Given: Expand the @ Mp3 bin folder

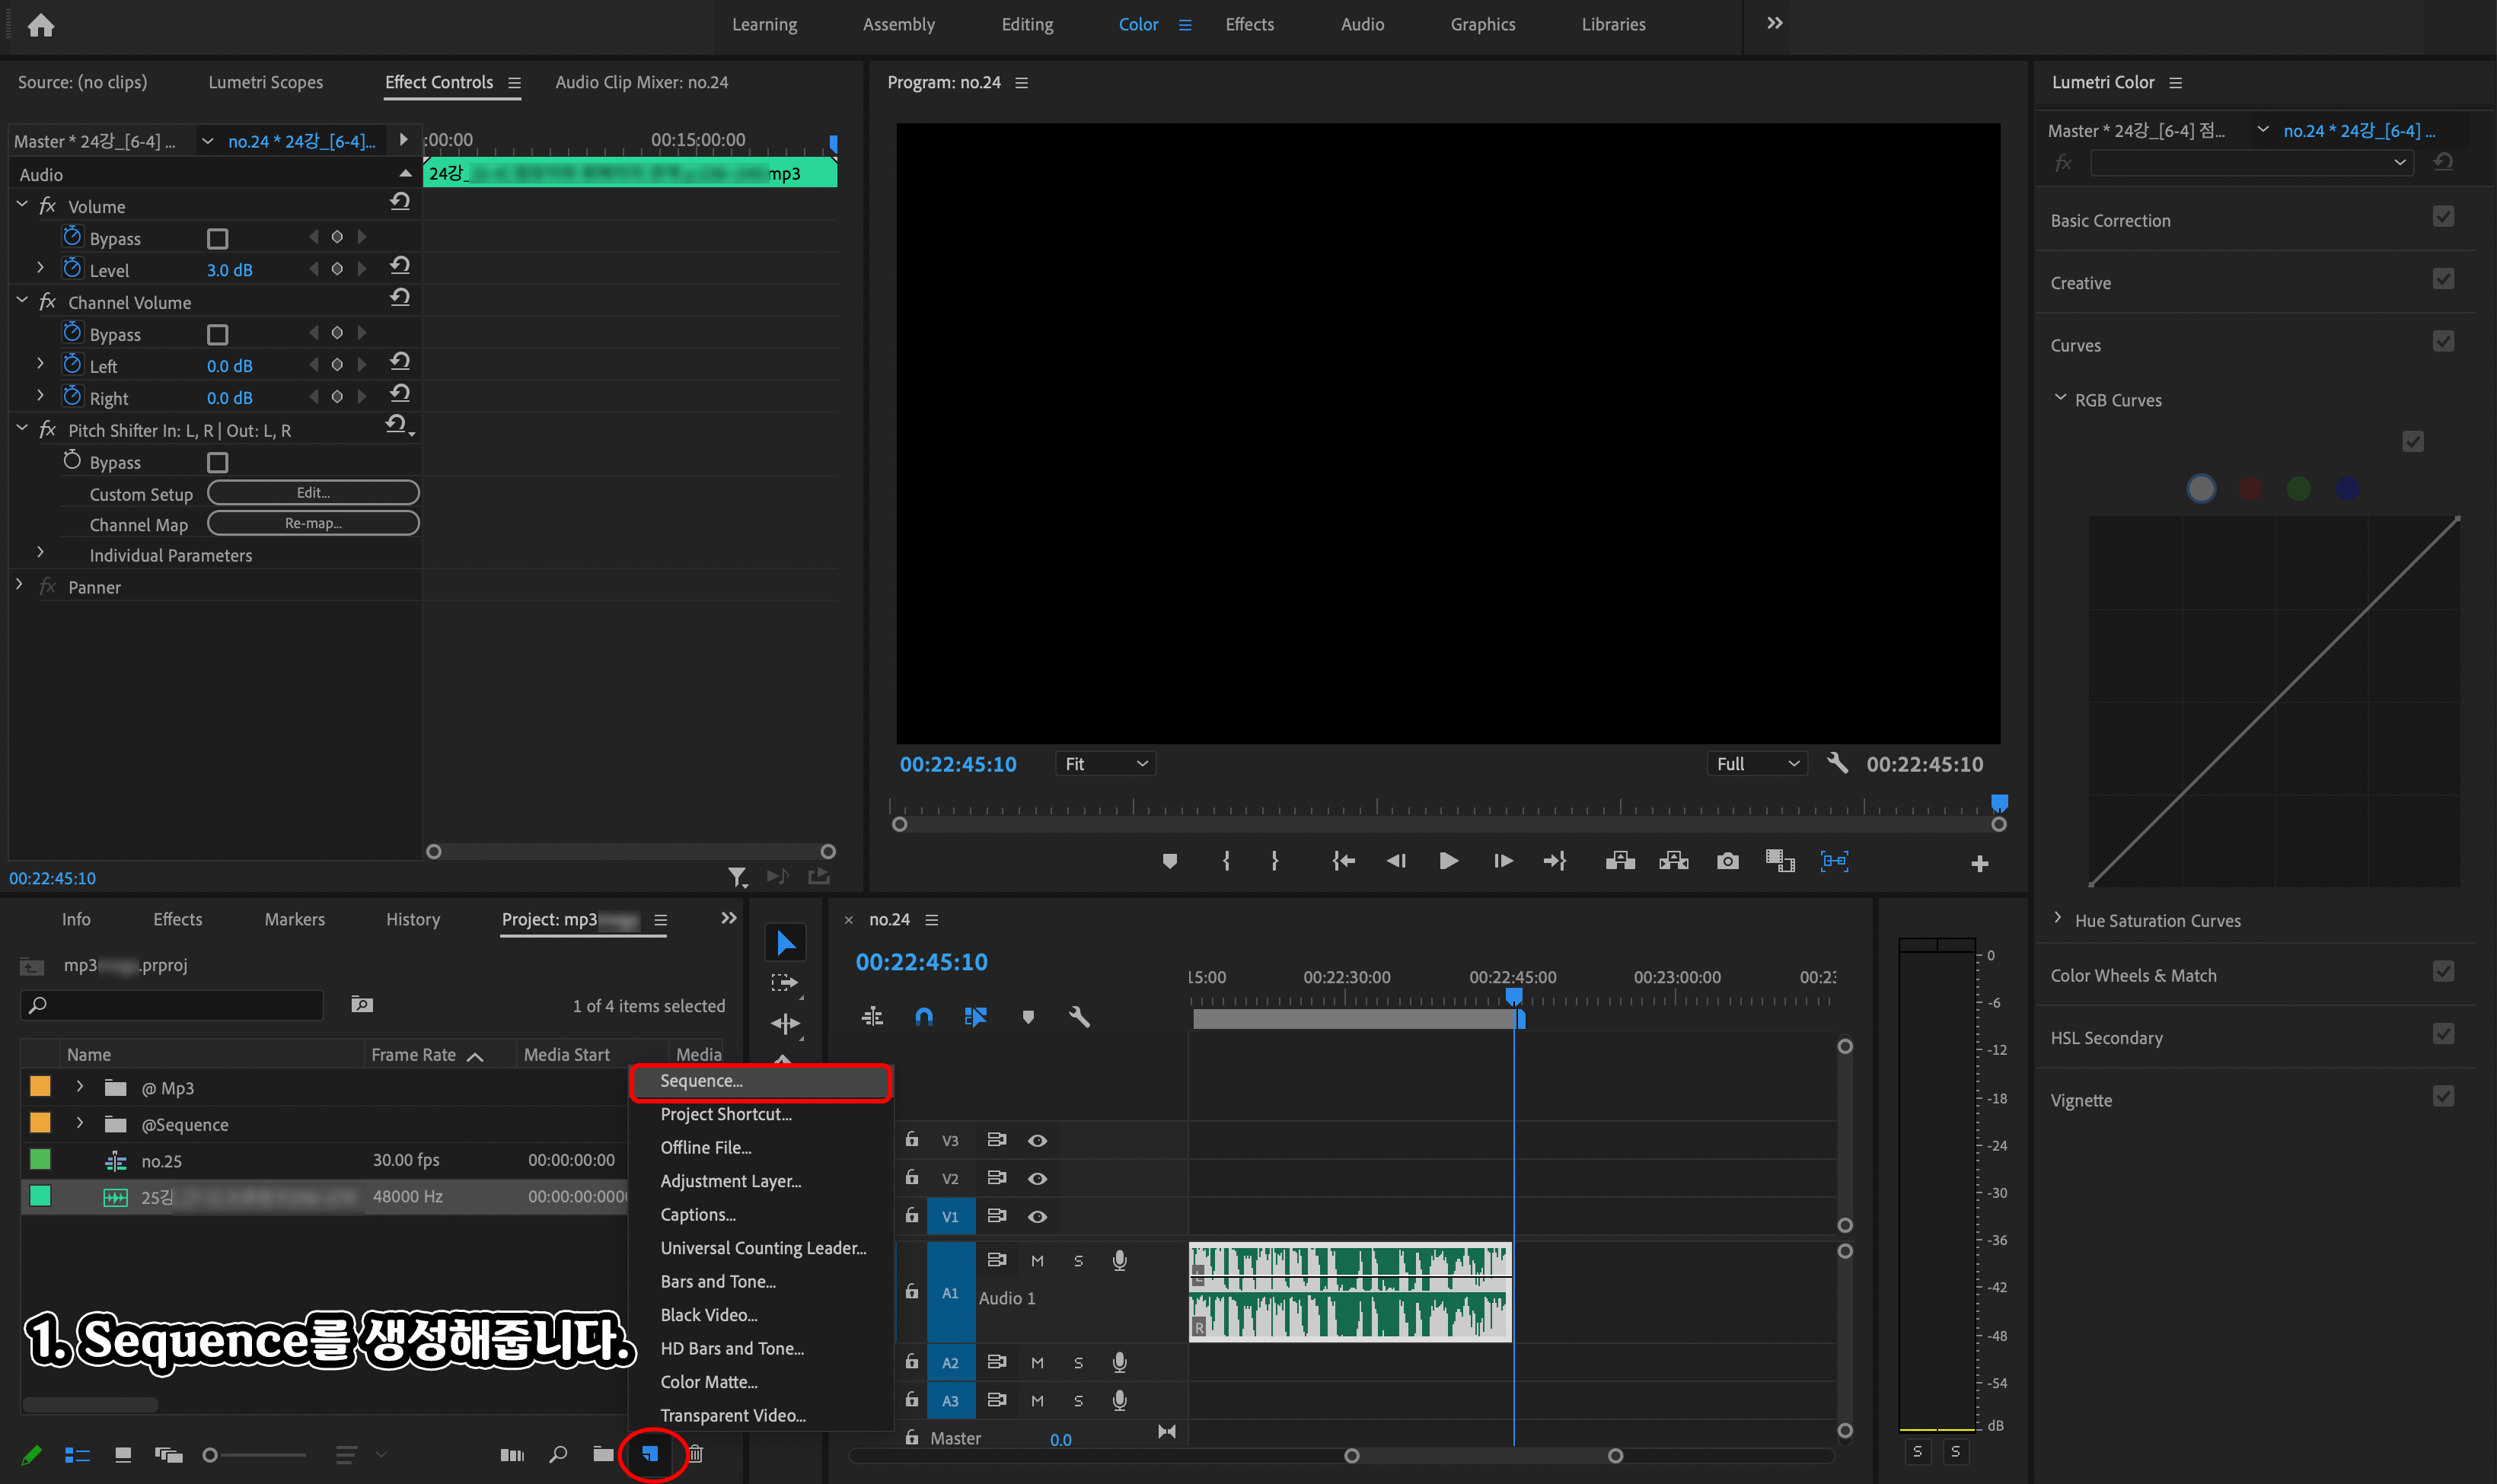Looking at the screenshot, I should (x=80, y=1087).
